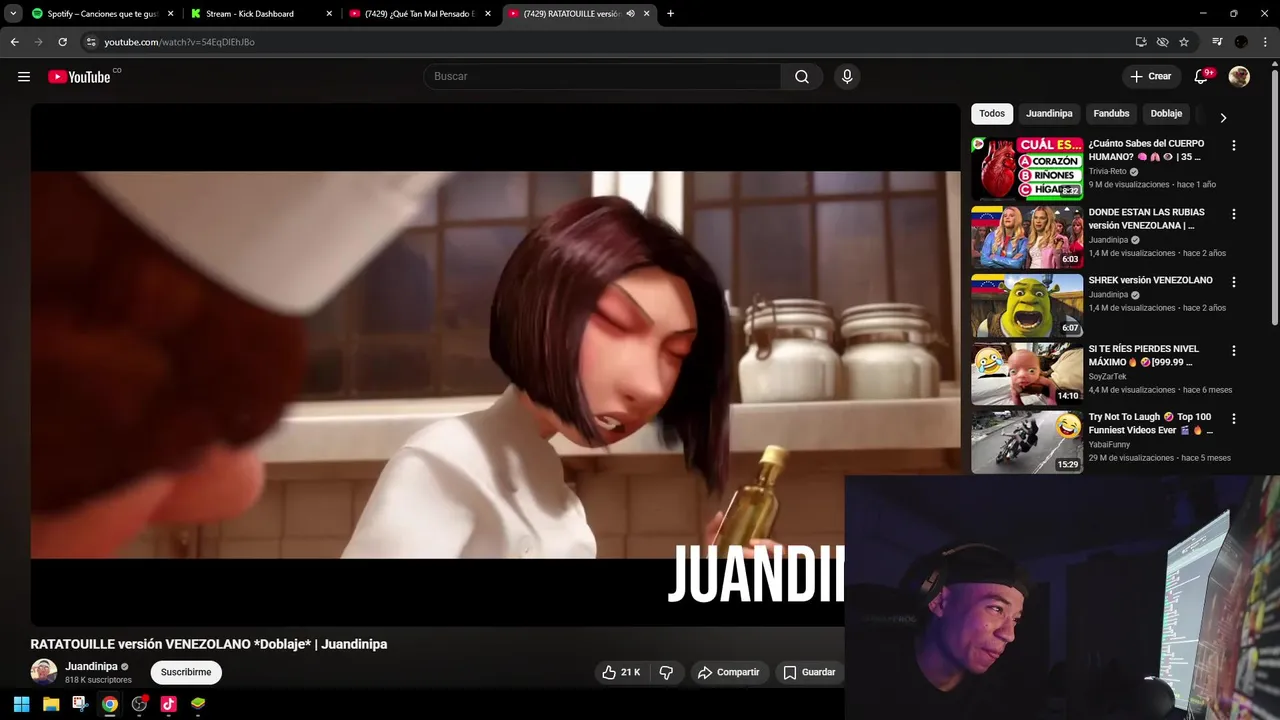Open the third-party cookies eye icon
Viewport: 1280px width, 720px height.
pyautogui.click(x=1162, y=42)
